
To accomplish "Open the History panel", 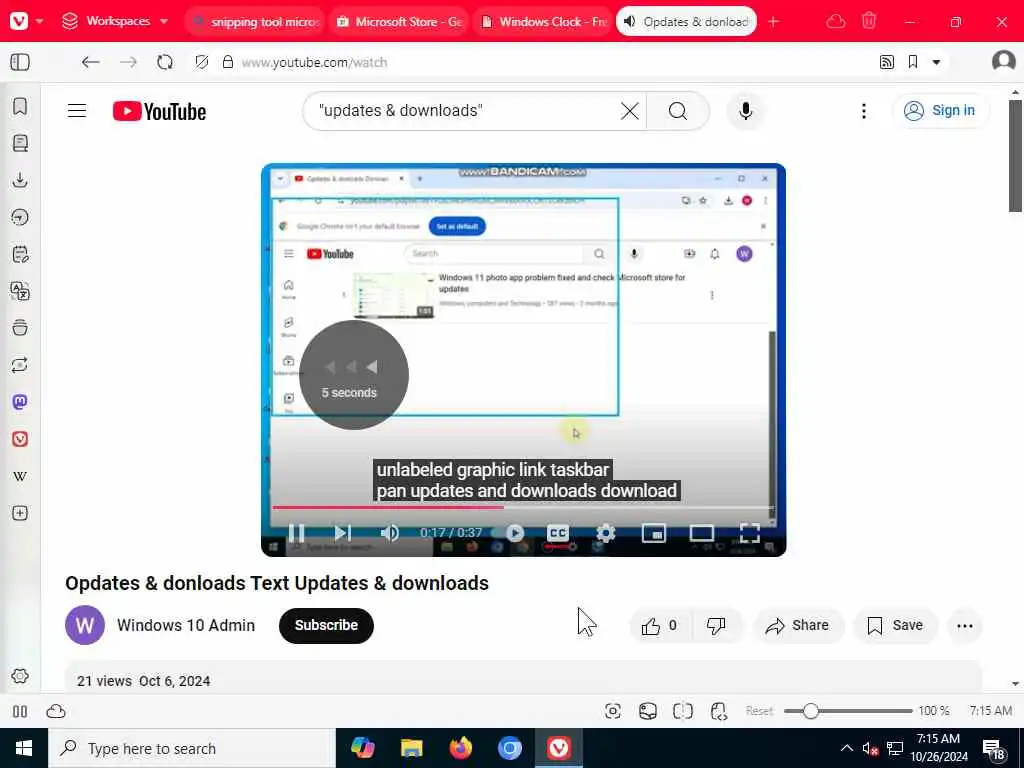I will [x=20, y=217].
